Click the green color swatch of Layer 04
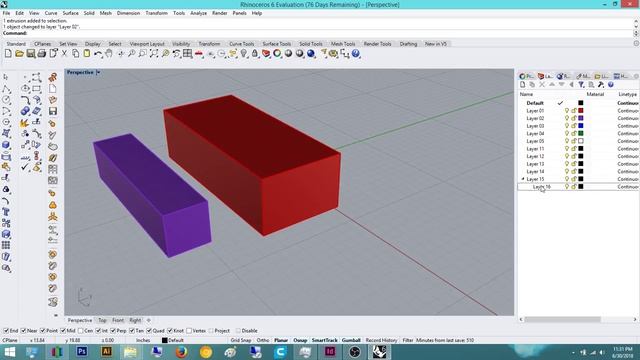The width and height of the screenshot is (640, 360). (581, 133)
